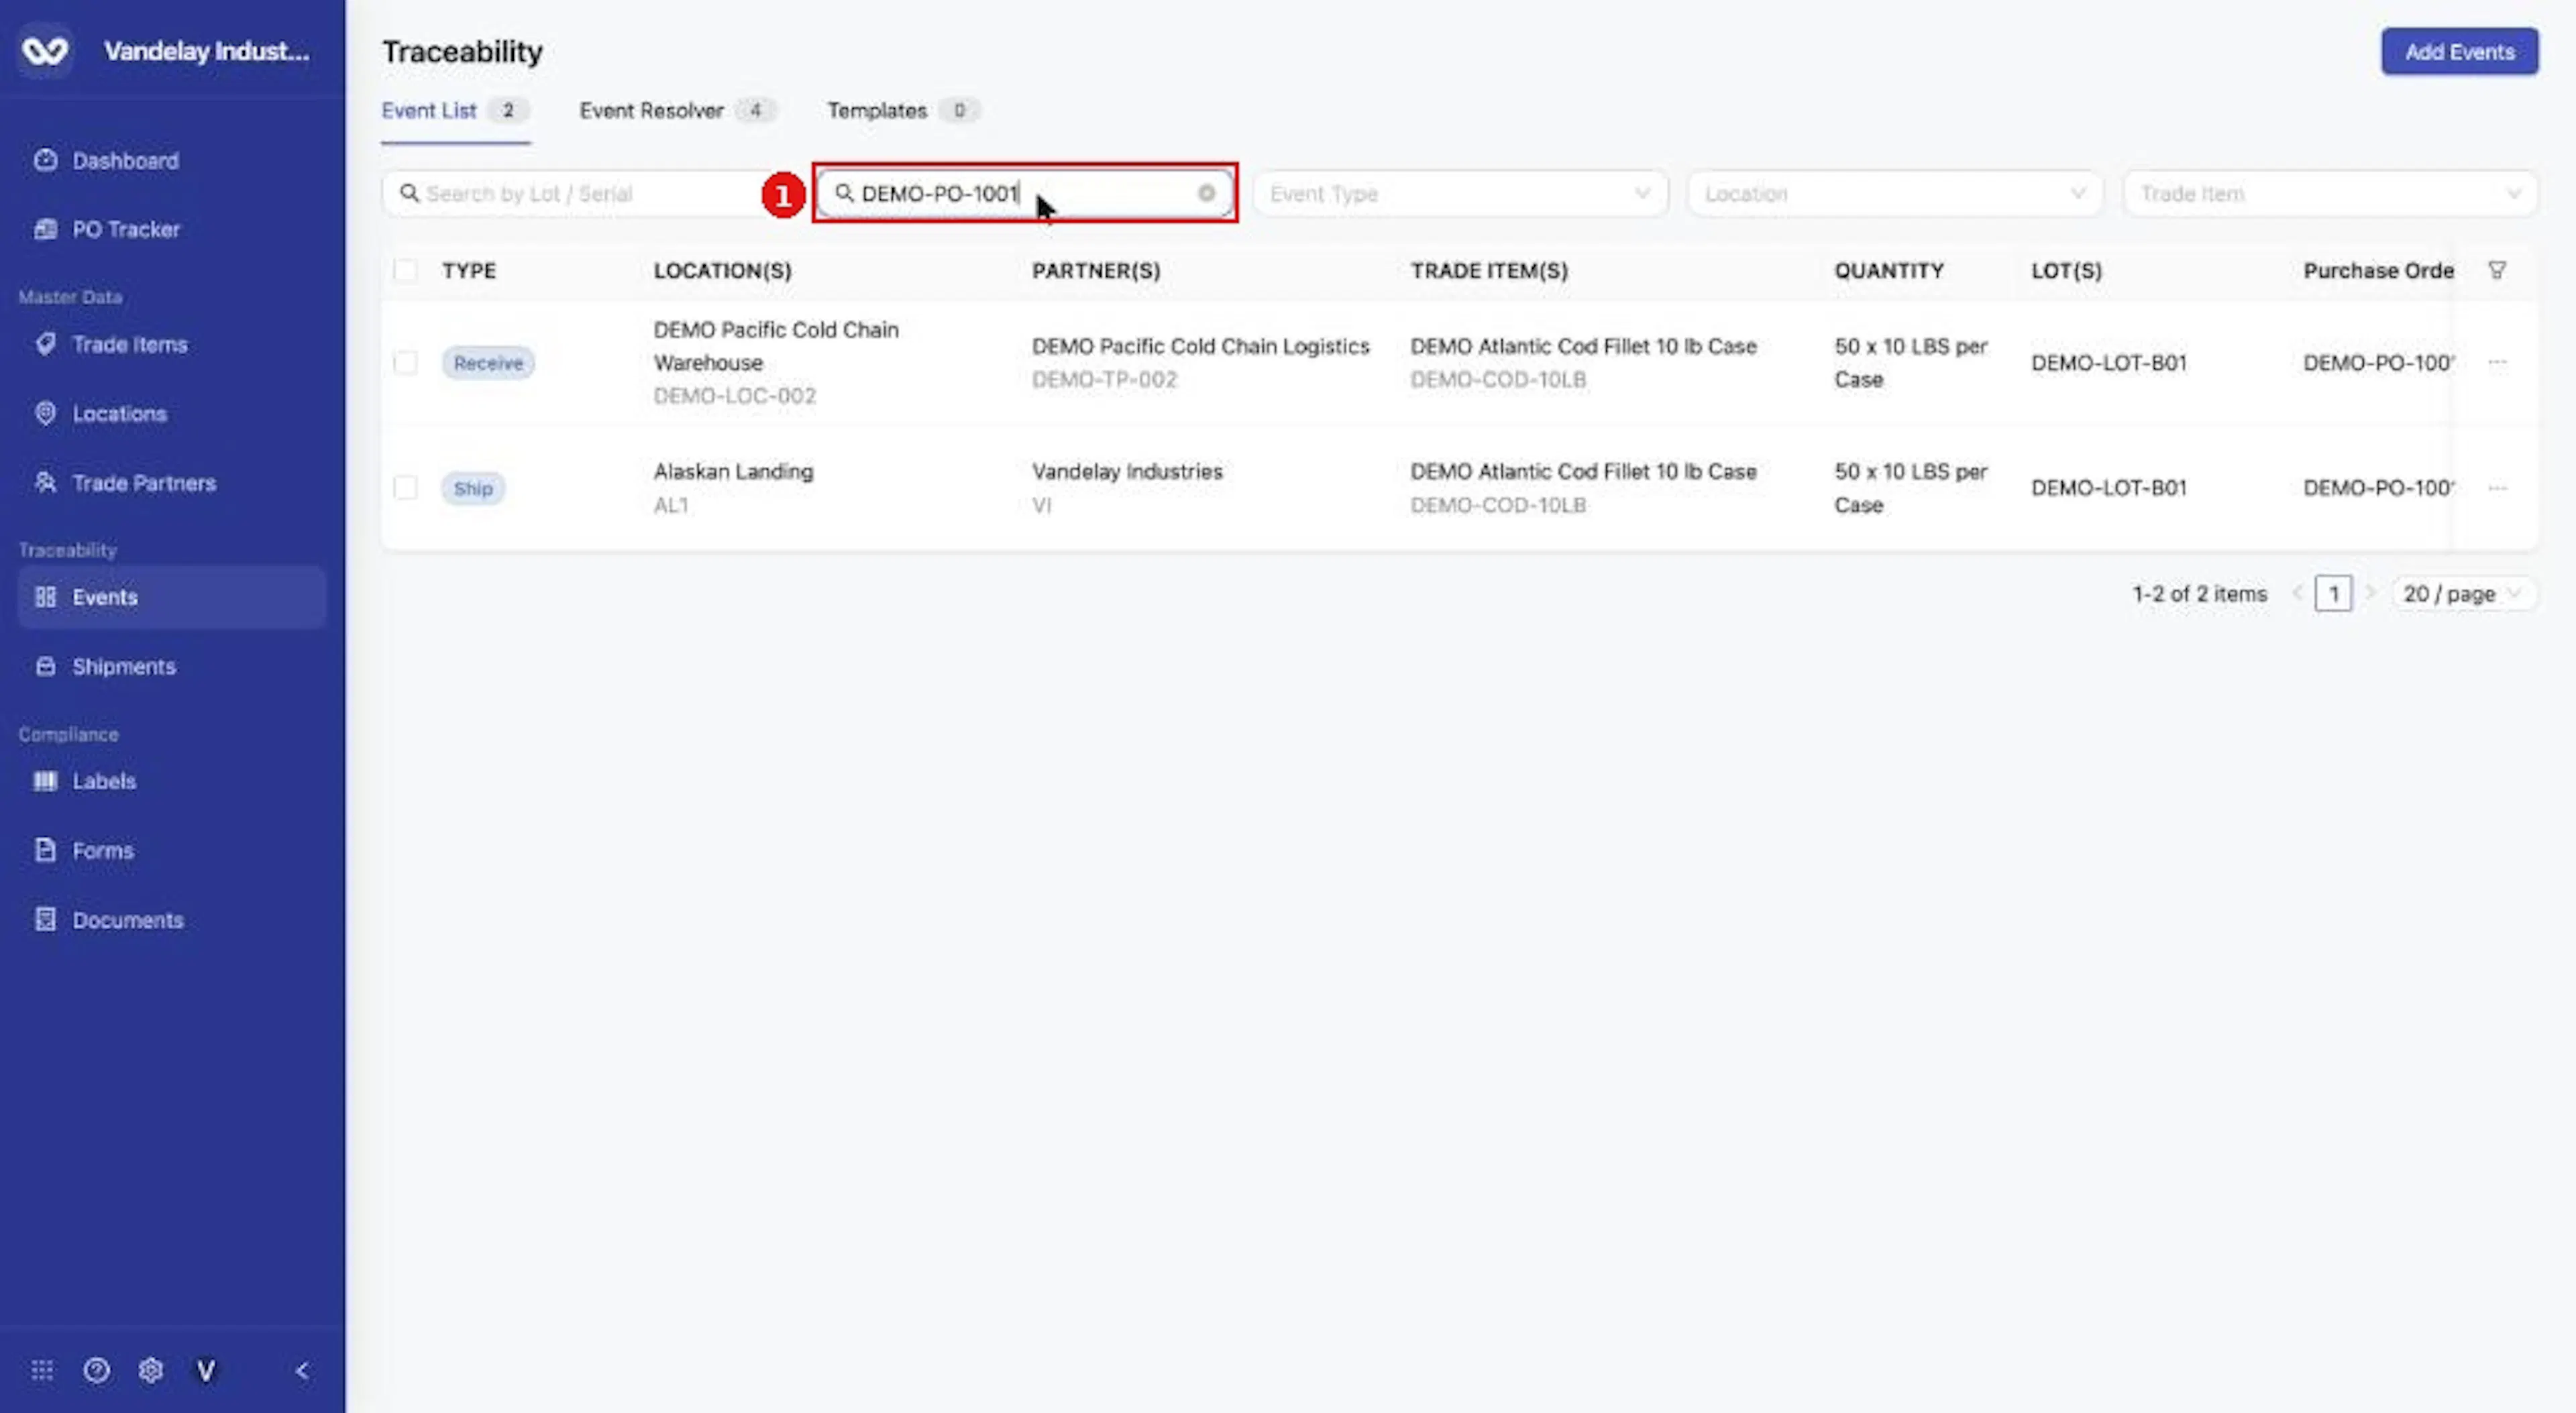Open row actions for the Ship event
The width and height of the screenshot is (2576, 1413).
(2497, 488)
